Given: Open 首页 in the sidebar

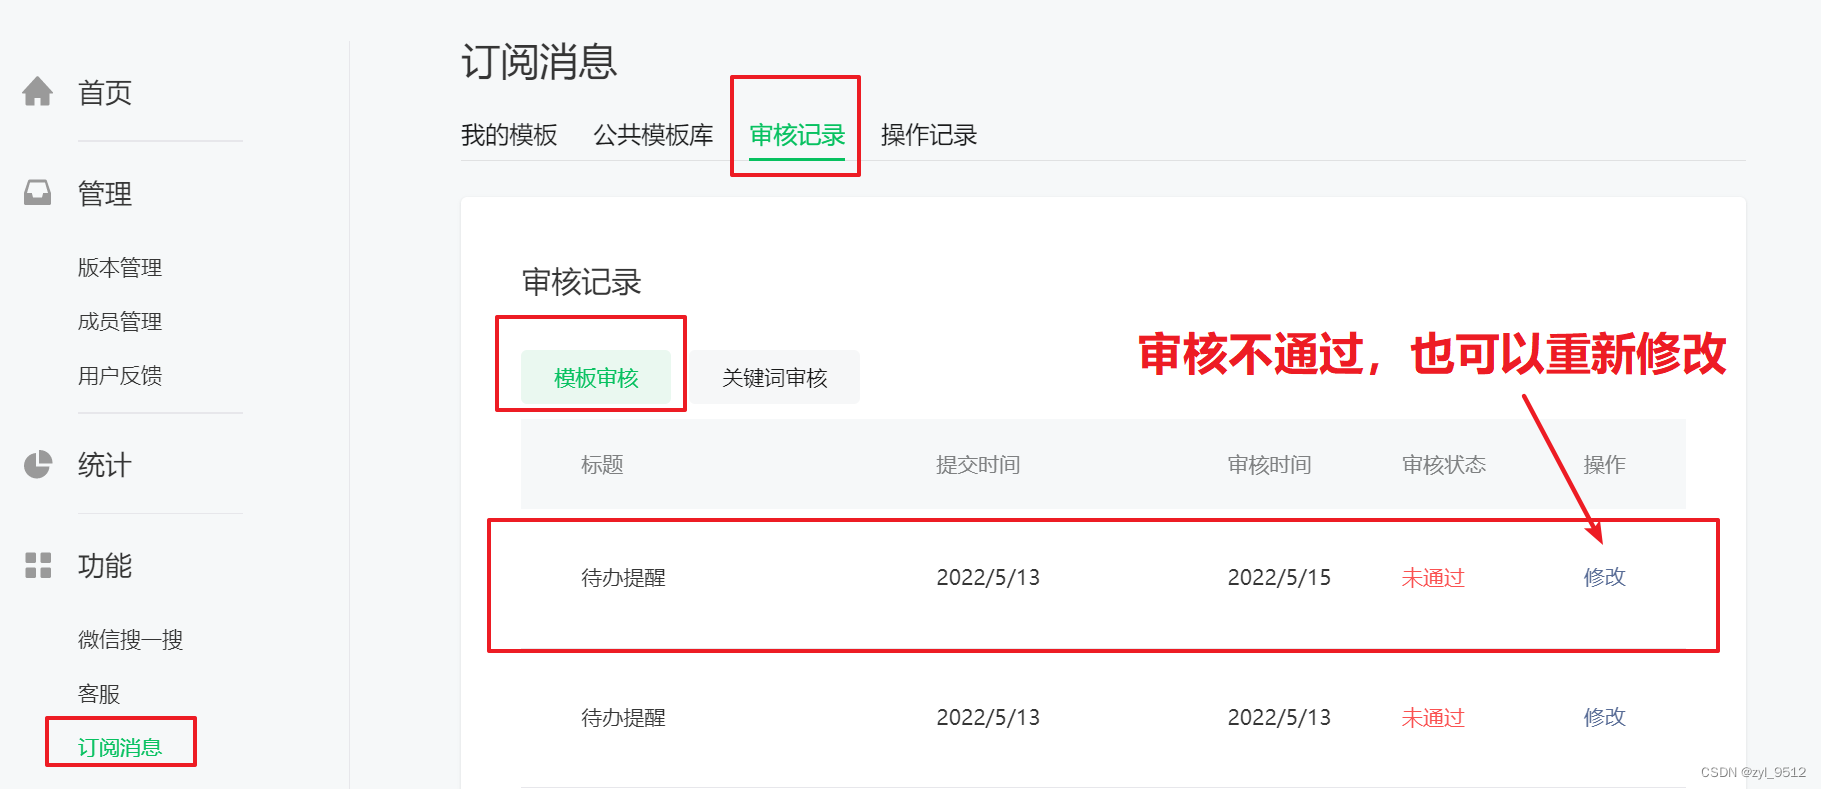Looking at the screenshot, I should [x=105, y=93].
